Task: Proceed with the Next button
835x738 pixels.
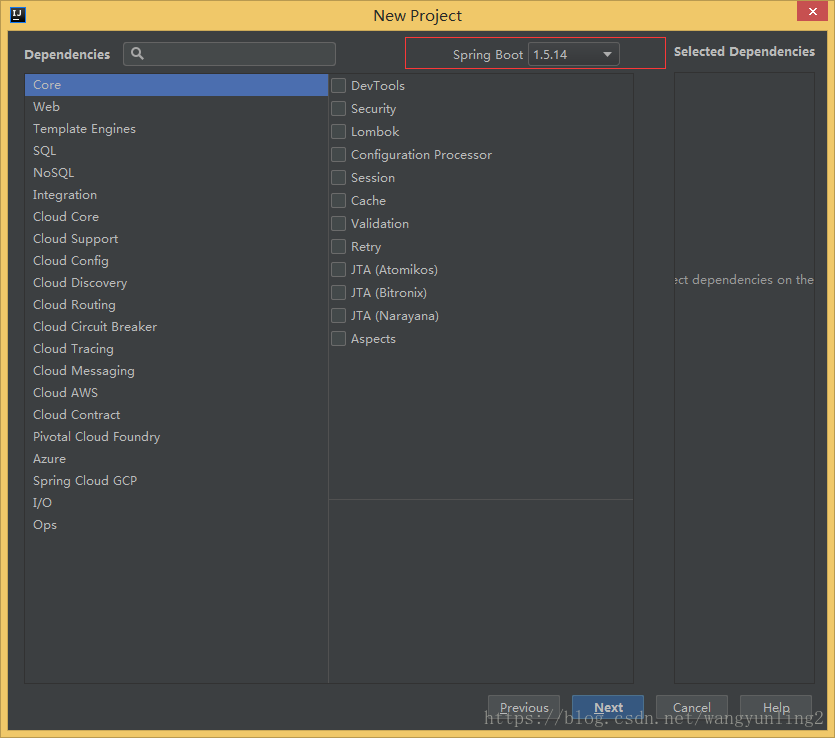Action: (x=608, y=707)
